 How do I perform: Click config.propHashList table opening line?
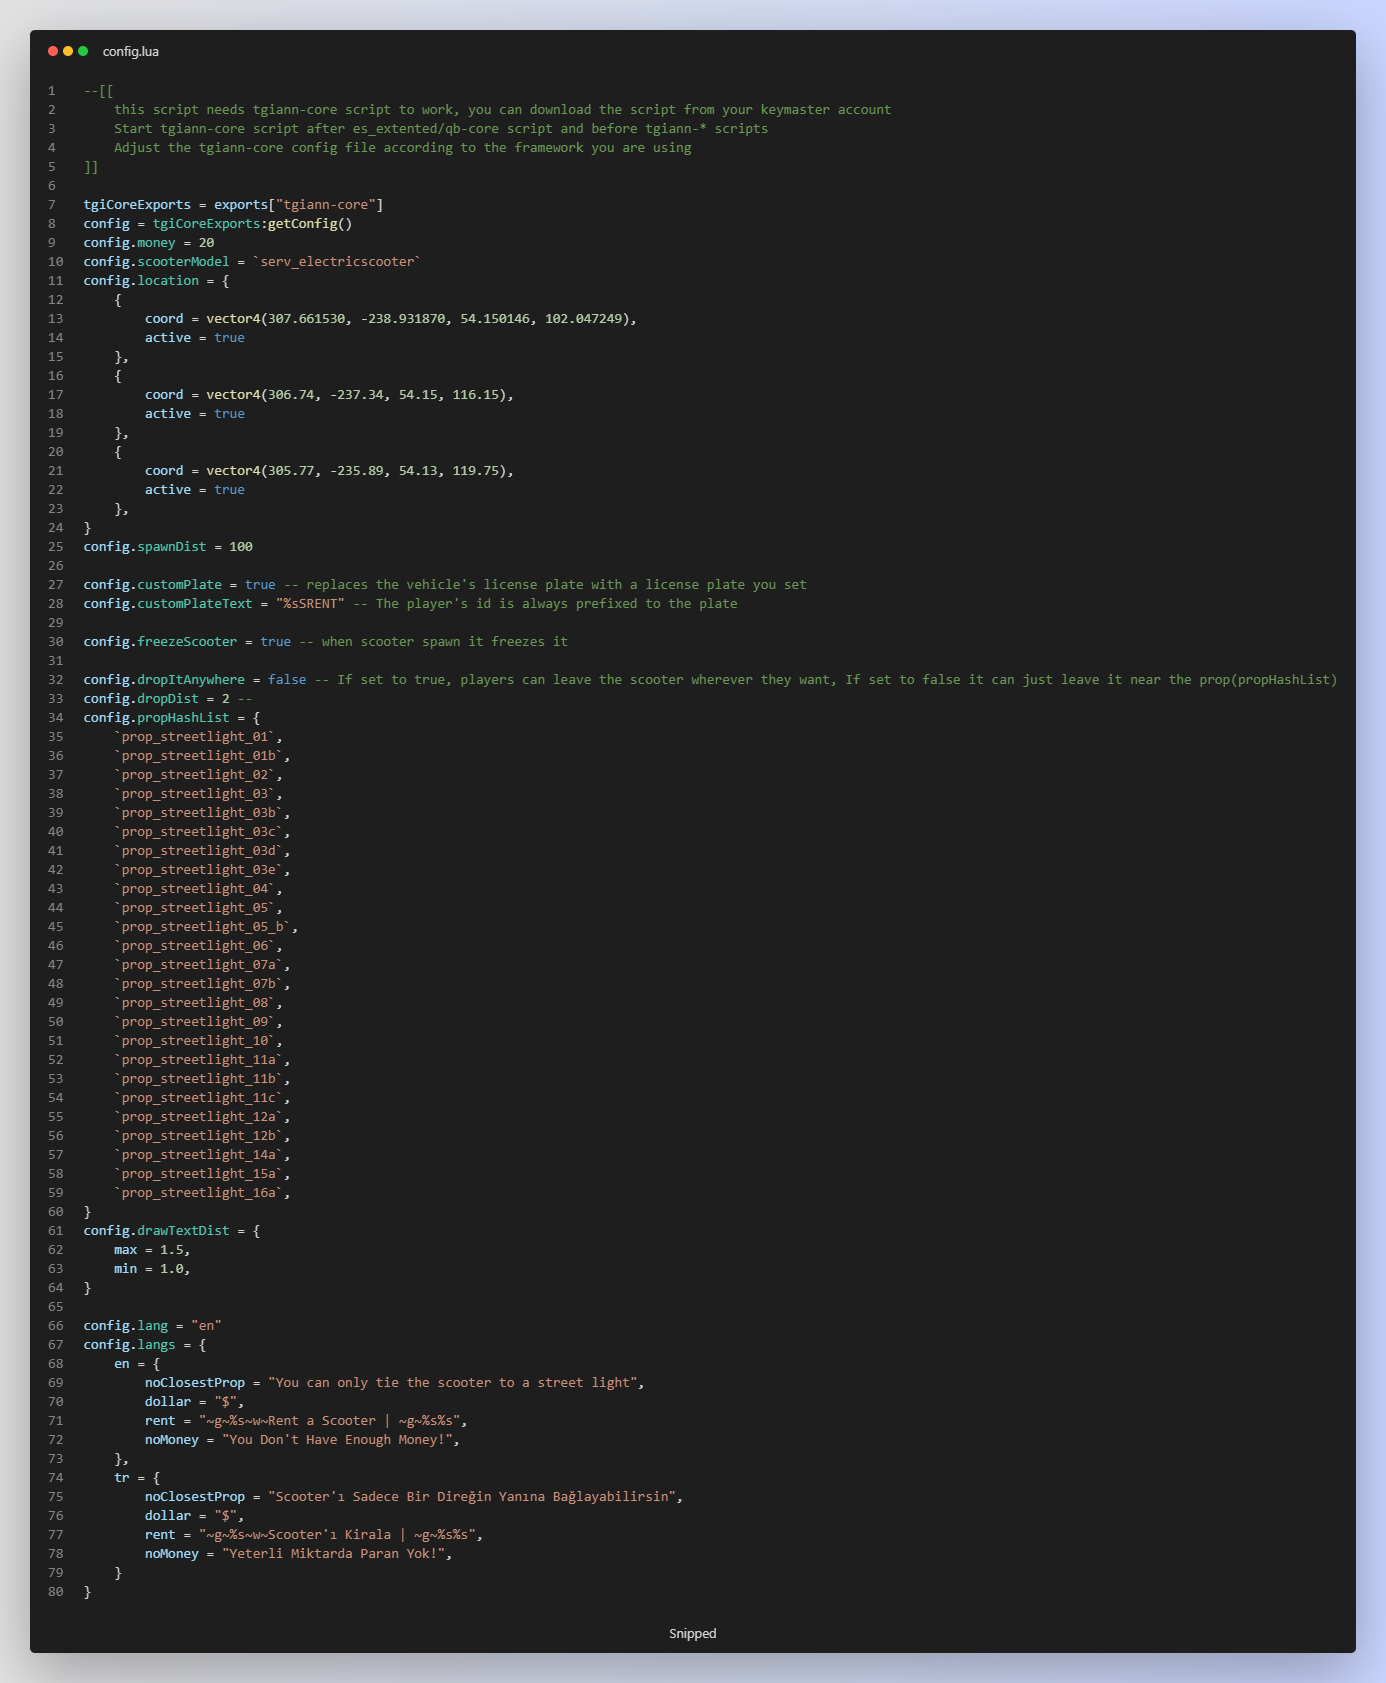click(172, 718)
